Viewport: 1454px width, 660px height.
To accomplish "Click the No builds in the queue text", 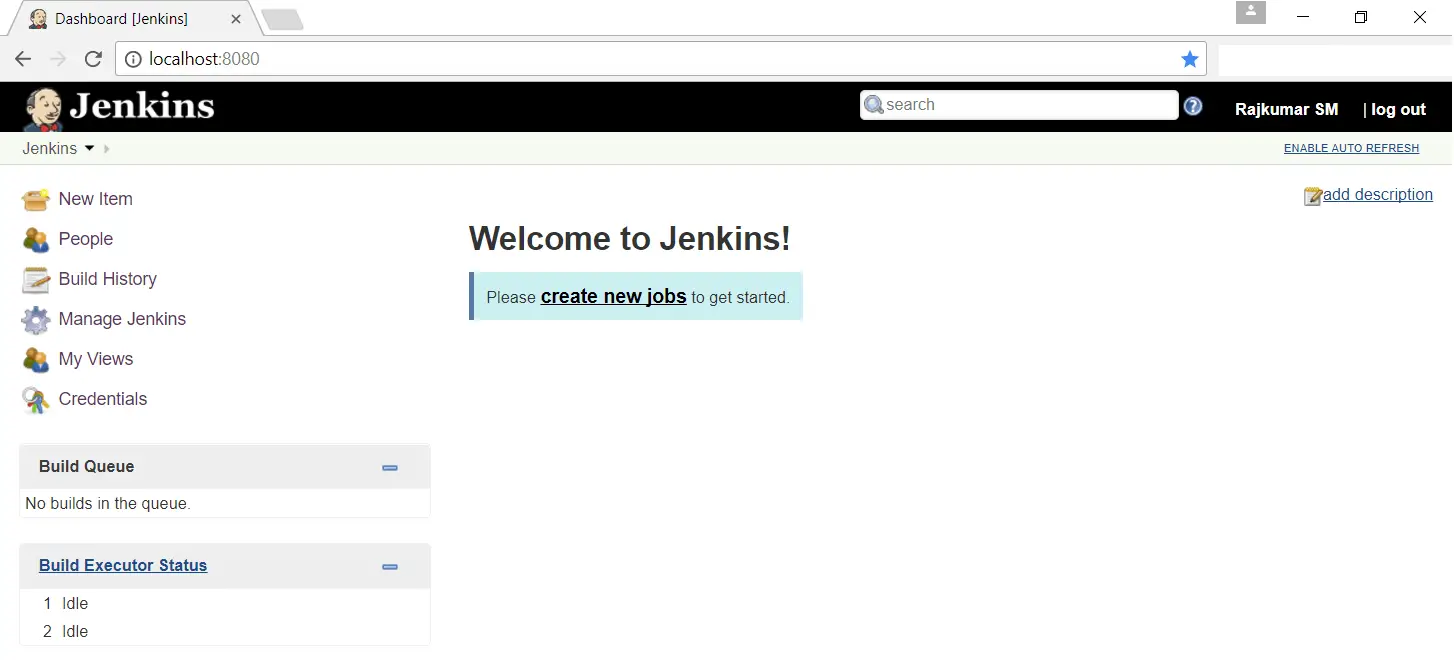I will (108, 503).
